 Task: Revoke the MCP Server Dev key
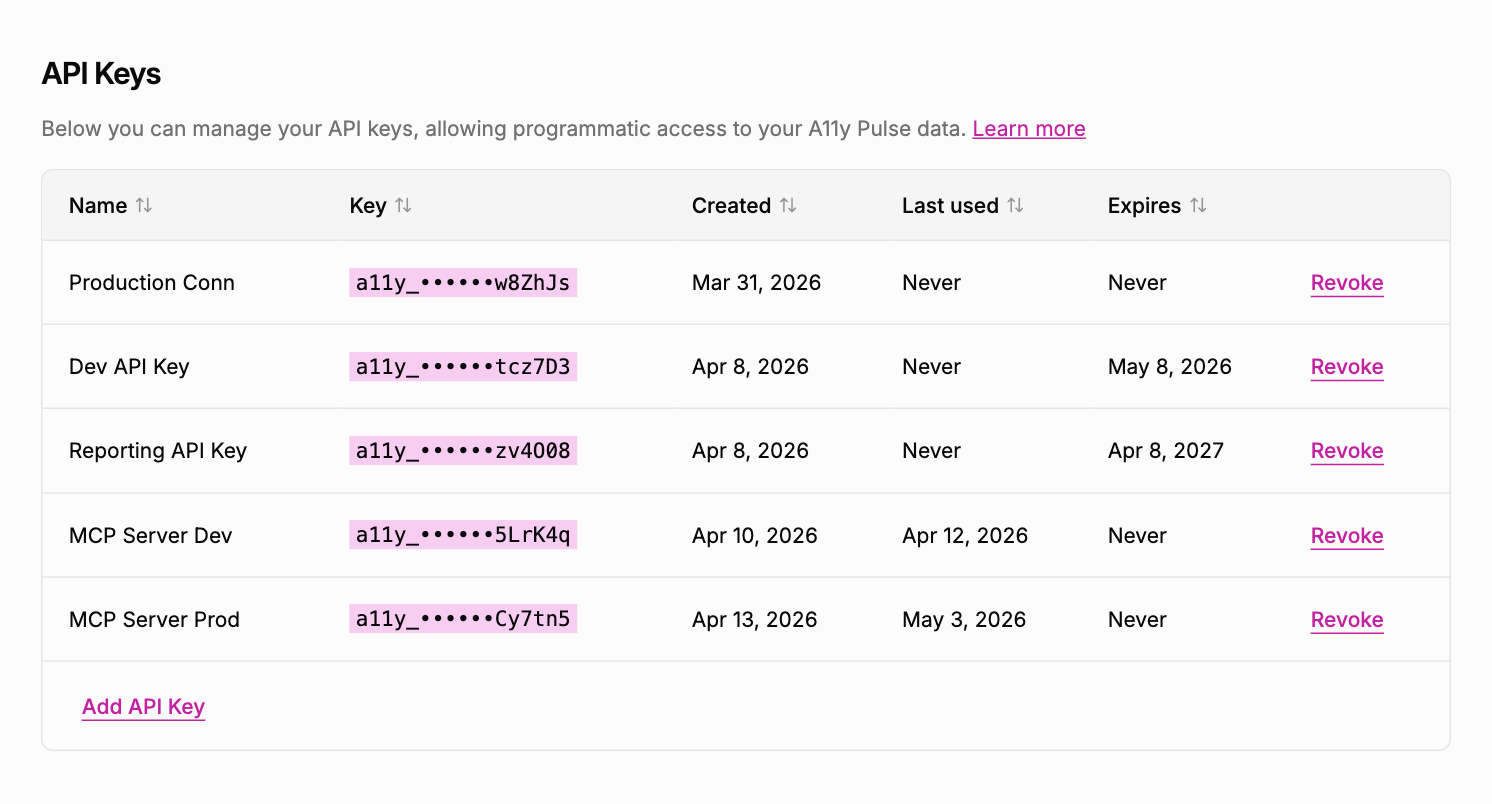[x=1347, y=536]
